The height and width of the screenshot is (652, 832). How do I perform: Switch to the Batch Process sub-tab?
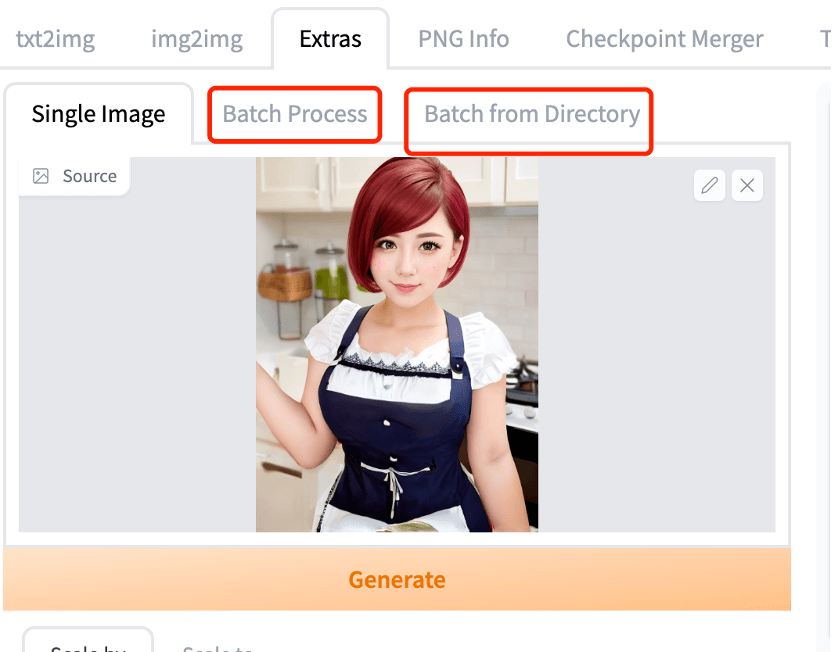[295, 114]
